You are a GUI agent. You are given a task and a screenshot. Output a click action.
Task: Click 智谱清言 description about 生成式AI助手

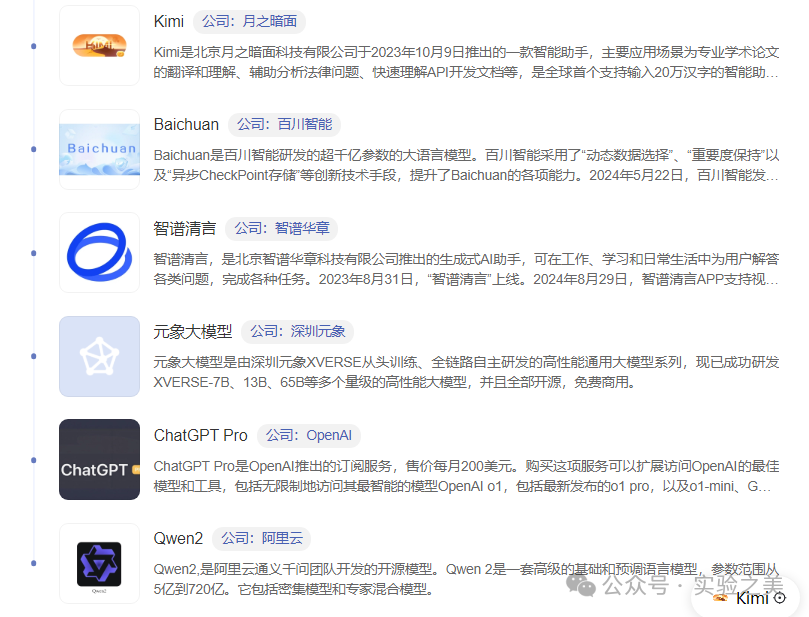(x=466, y=269)
